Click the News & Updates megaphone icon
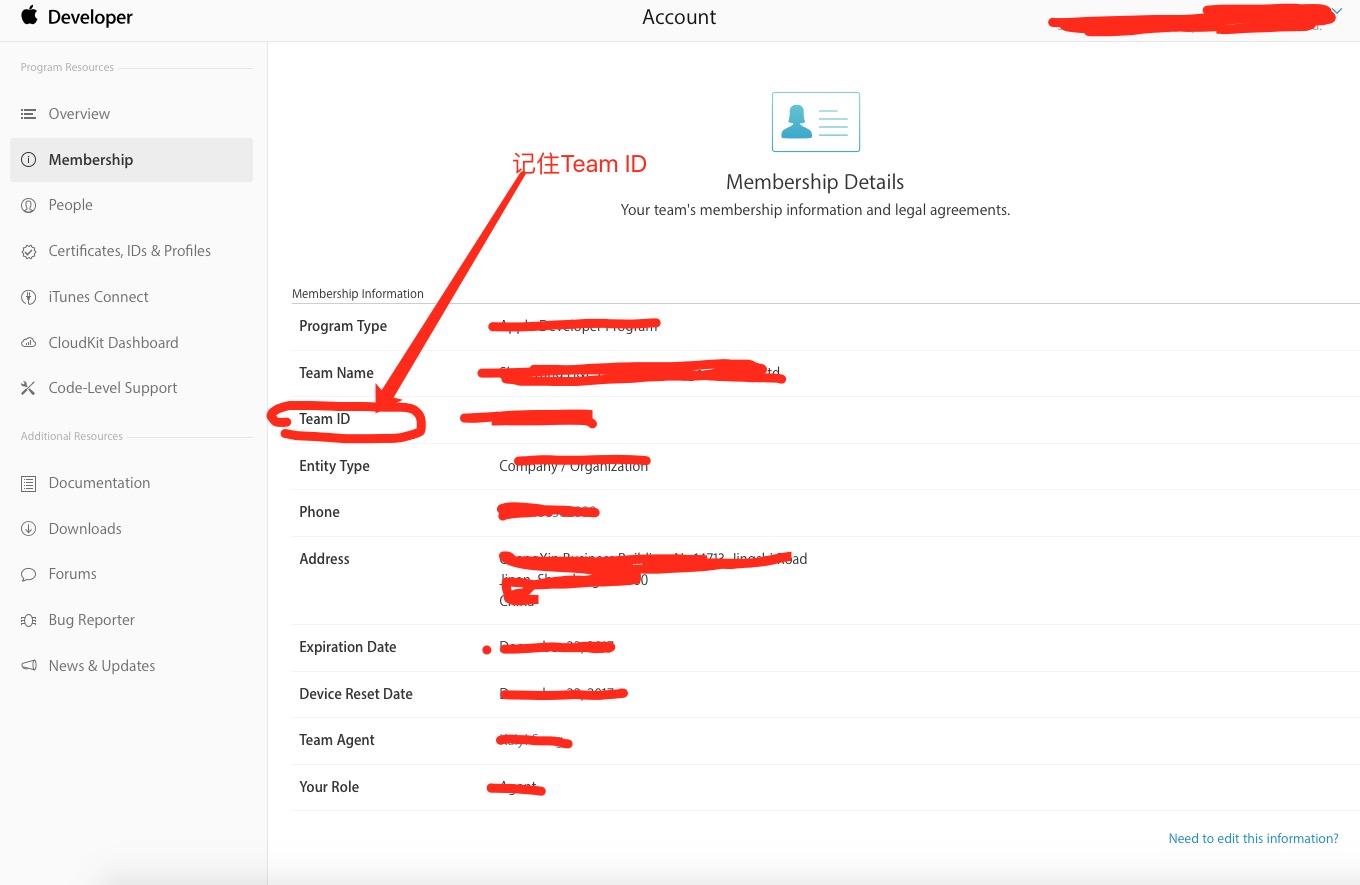Image resolution: width=1360 pixels, height=885 pixels. click(28, 666)
